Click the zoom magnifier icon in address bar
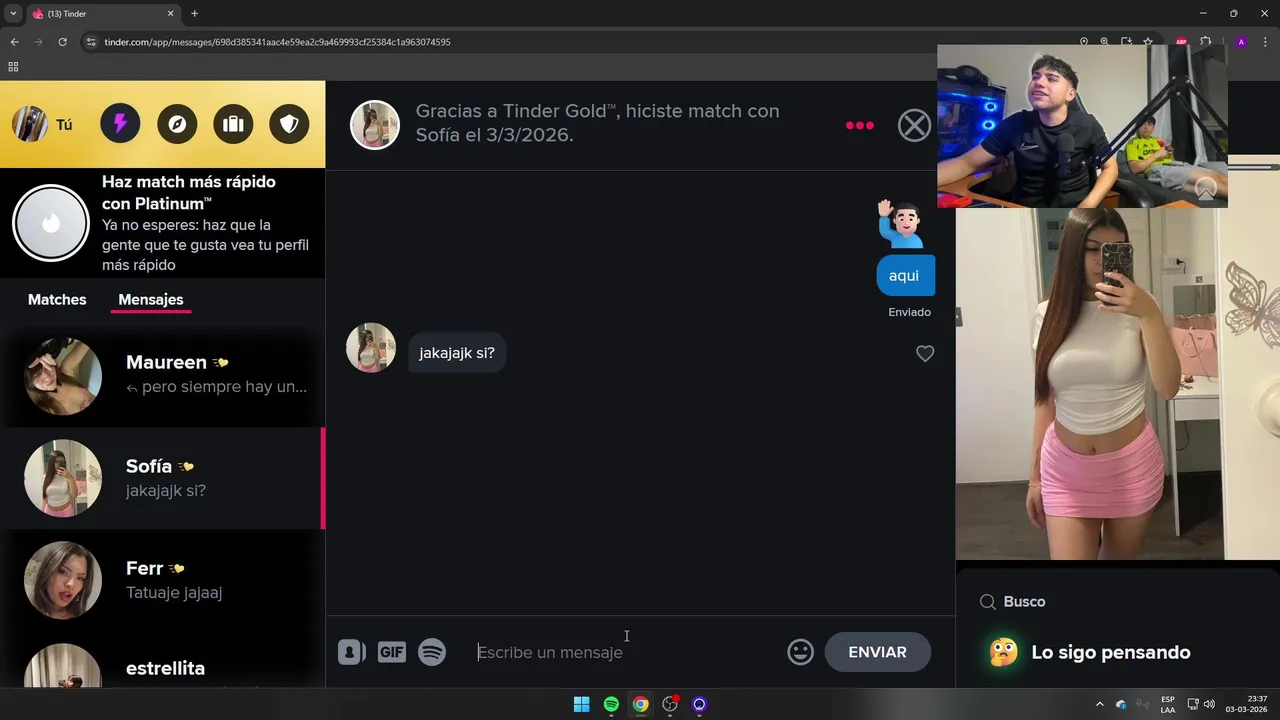 [x=1105, y=42]
